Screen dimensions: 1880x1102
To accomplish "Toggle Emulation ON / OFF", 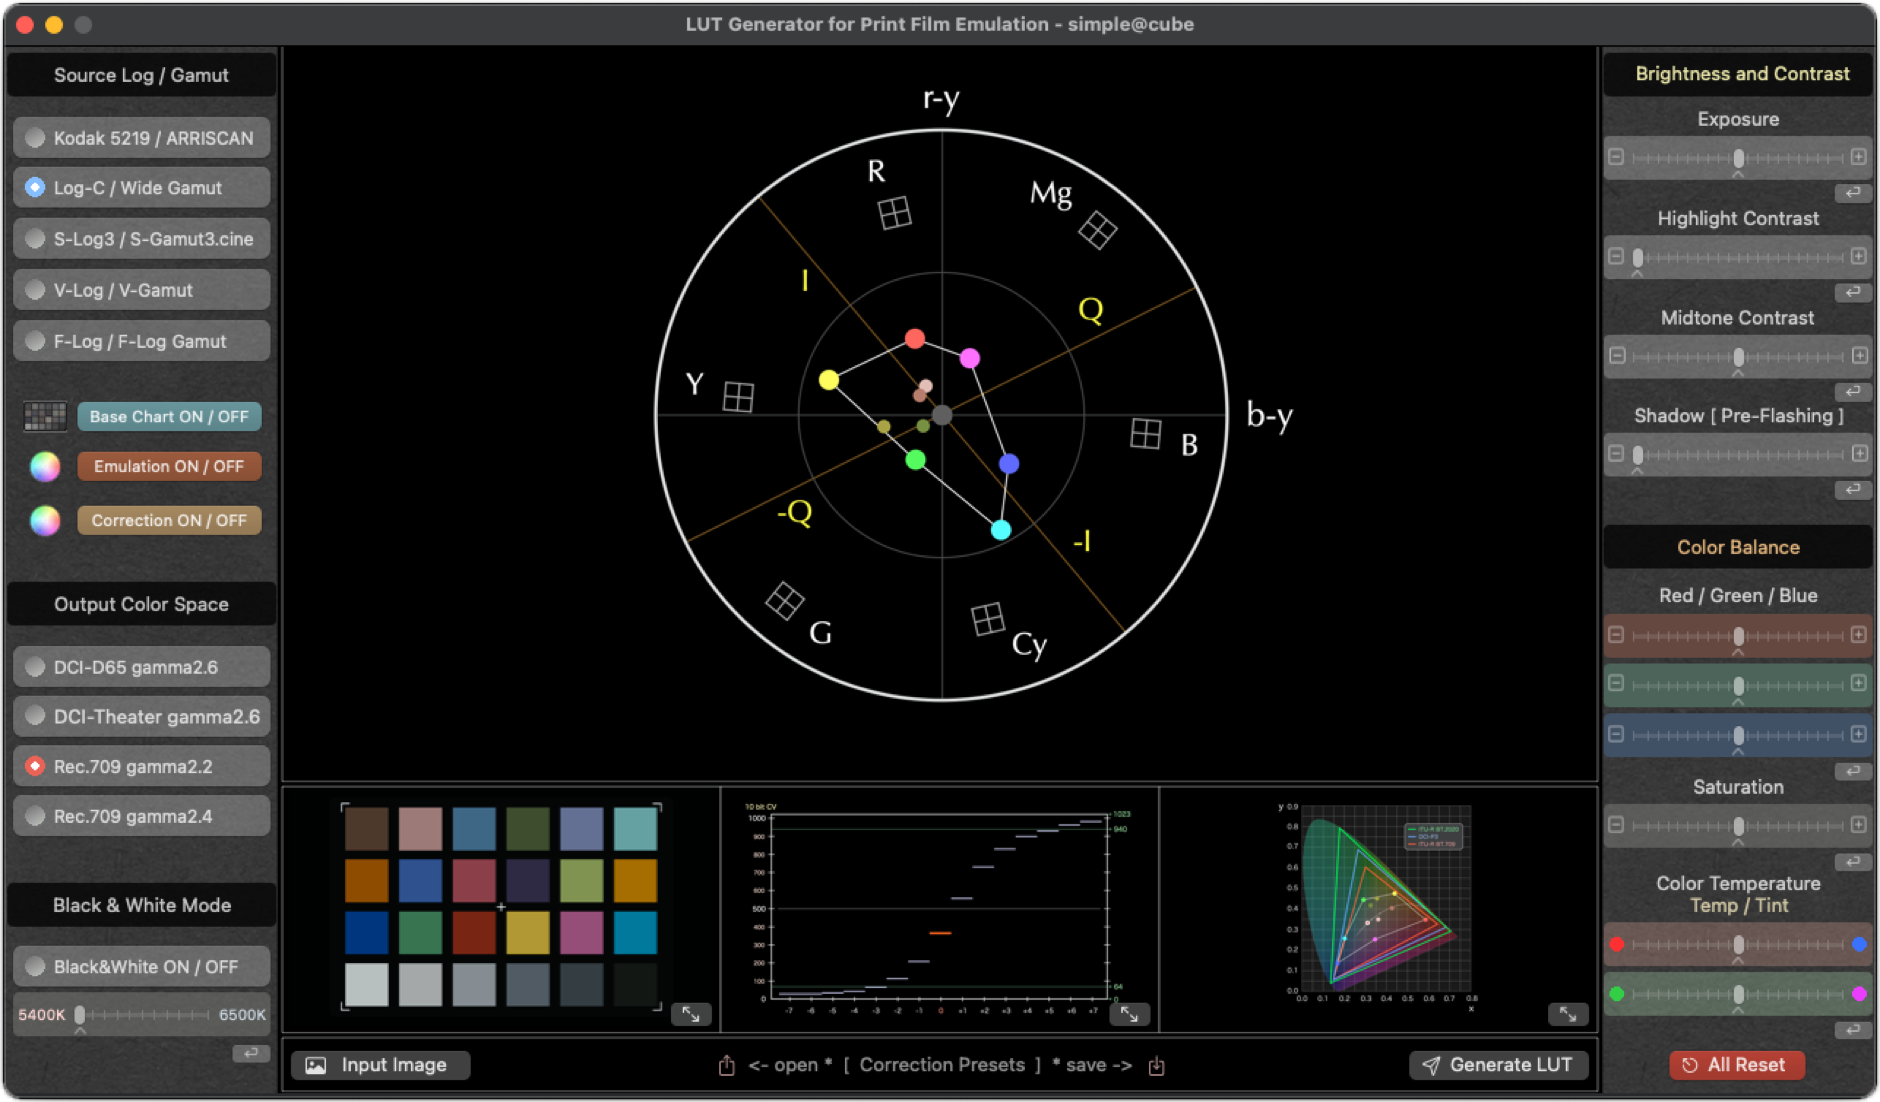I will pos(168,466).
